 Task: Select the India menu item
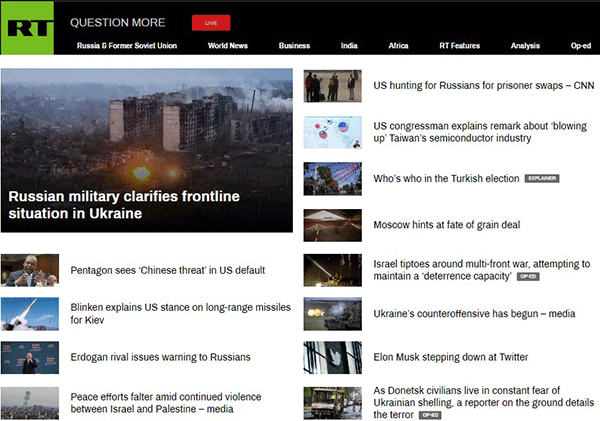coord(349,46)
